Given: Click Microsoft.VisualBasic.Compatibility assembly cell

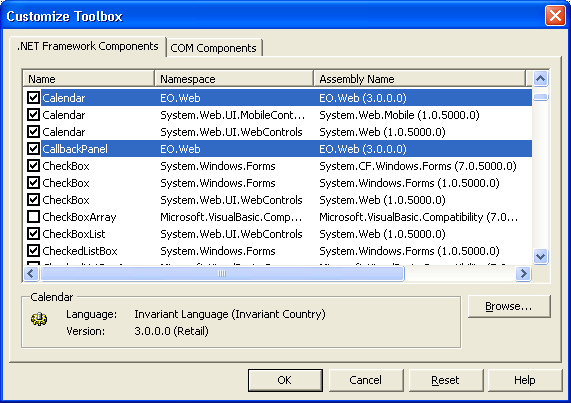Looking at the screenshot, I should point(418,217).
